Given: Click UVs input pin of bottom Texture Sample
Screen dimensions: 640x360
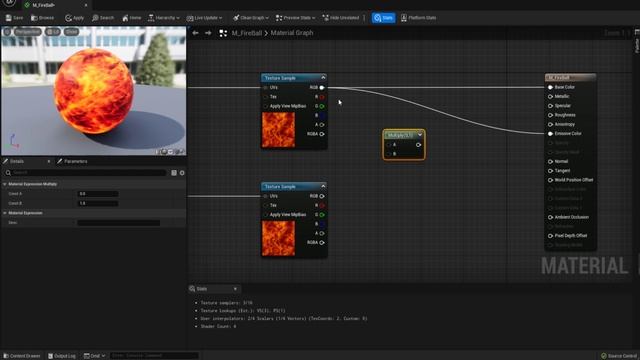Looking at the screenshot, I should pos(265,196).
